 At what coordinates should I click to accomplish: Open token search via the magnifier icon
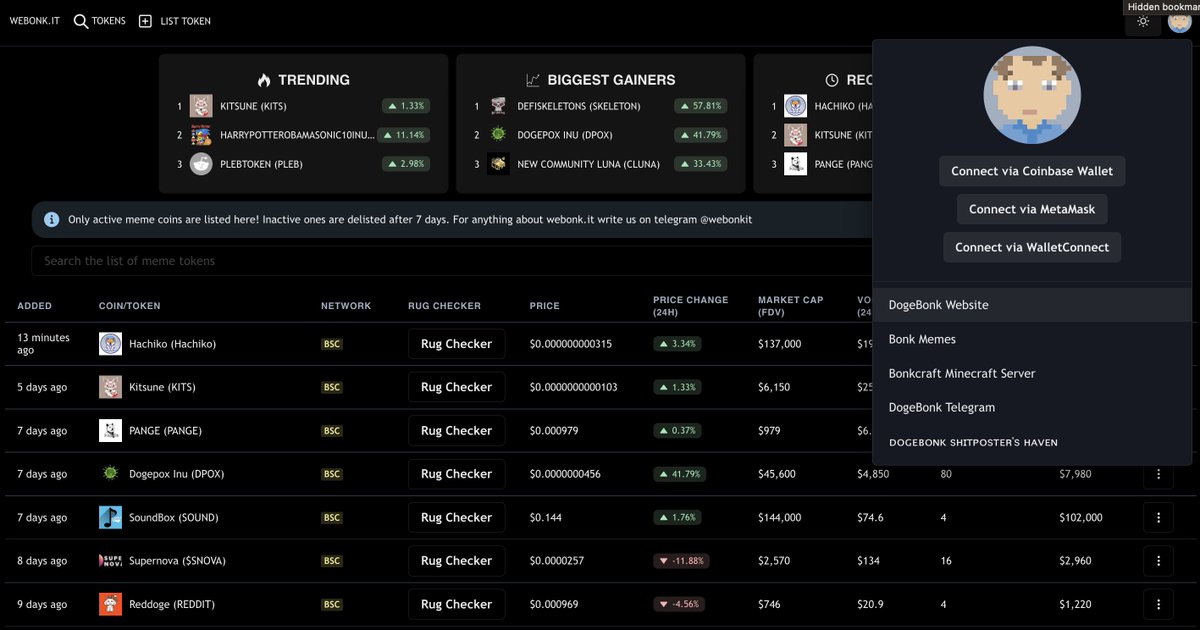(79, 20)
